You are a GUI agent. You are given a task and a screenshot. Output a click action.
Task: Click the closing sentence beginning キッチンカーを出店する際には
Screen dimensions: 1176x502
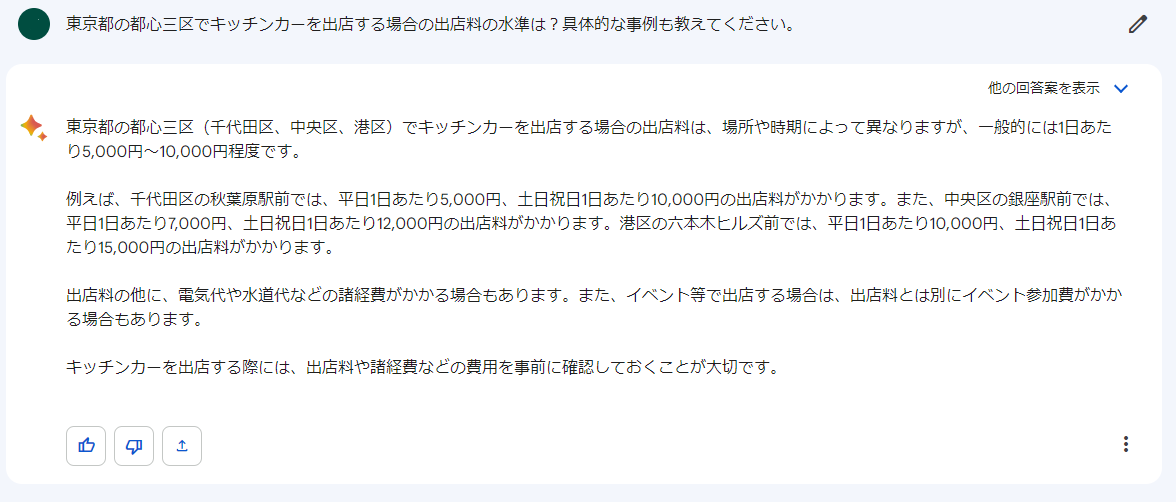[x=421, y=368]
